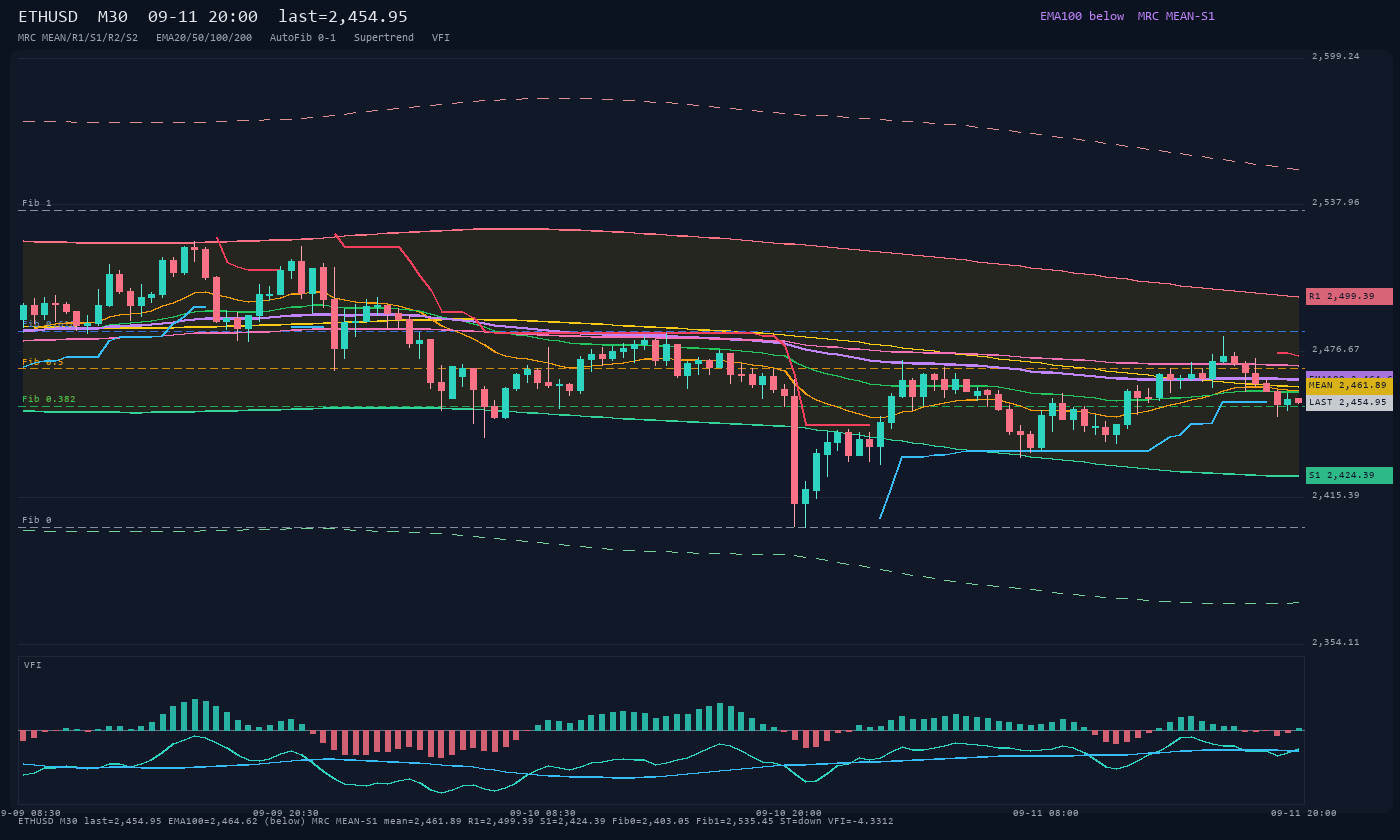Click the 'EMA20/50/100/200' legend entry

pos(204,38)
